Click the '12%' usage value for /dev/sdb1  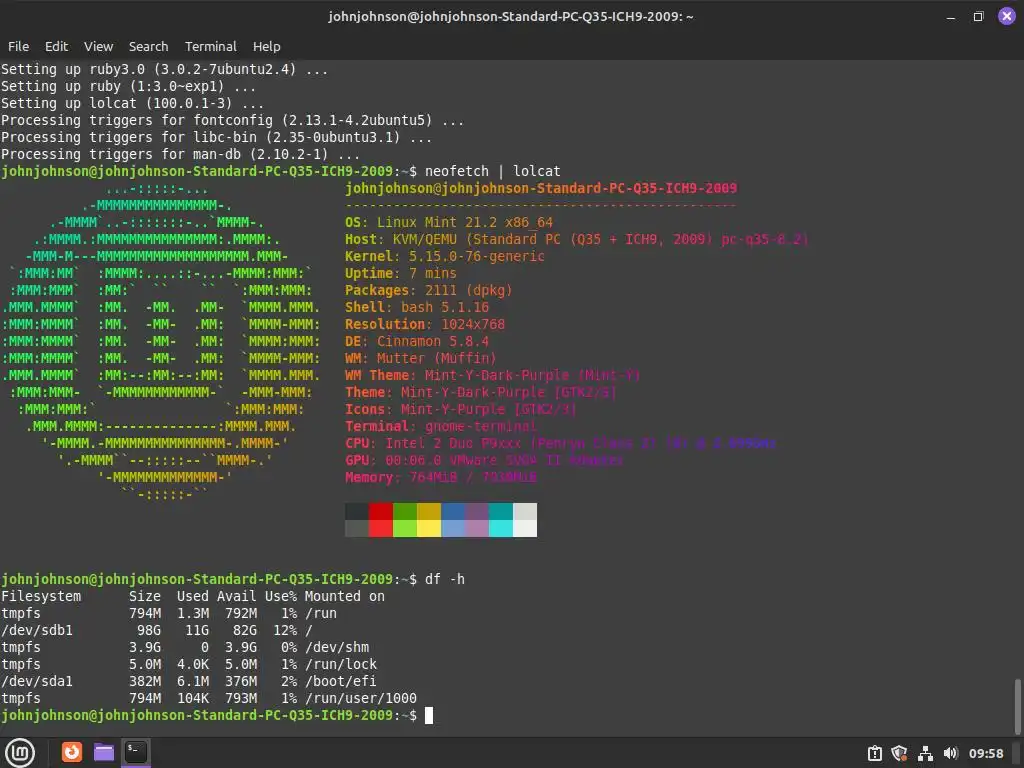click(x=285, y=630)
